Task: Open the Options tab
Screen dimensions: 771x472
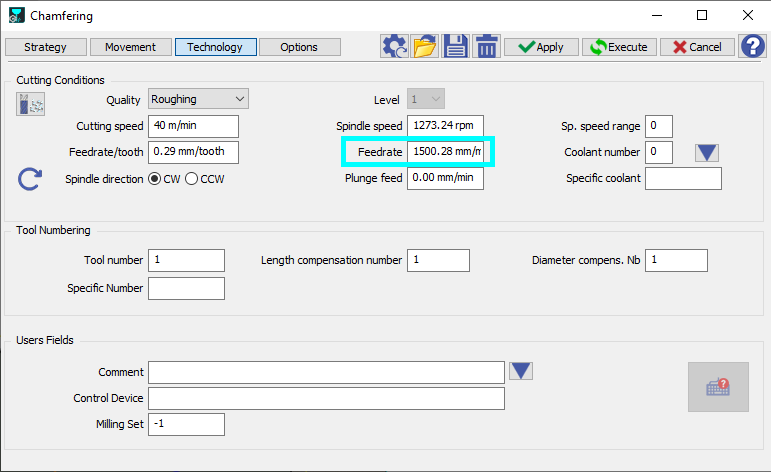Action: [299, 47]
